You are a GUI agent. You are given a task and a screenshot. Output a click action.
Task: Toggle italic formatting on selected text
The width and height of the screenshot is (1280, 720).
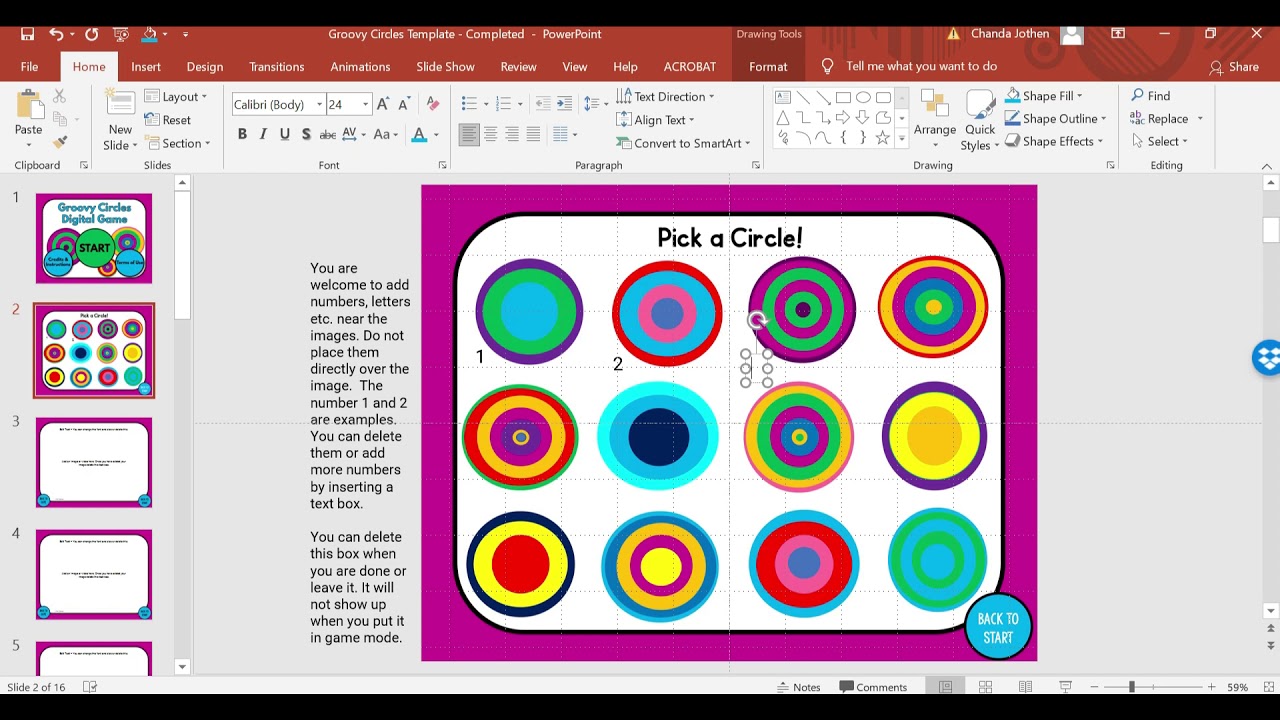pos(262,133)
